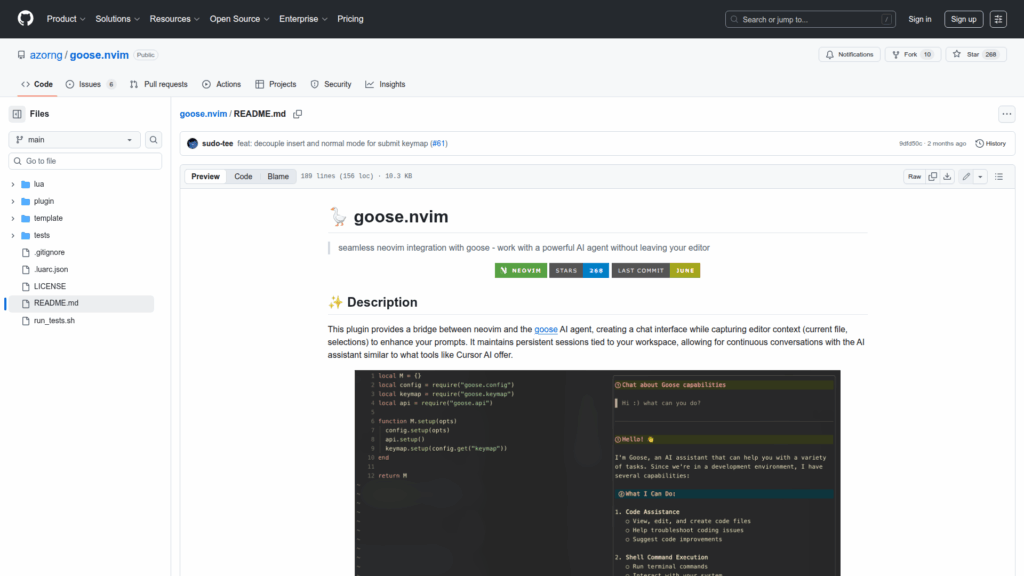The height and width of the screenshot is (576, 1024).
Task: Copy the README.md file path
Action: coord(297,114)
